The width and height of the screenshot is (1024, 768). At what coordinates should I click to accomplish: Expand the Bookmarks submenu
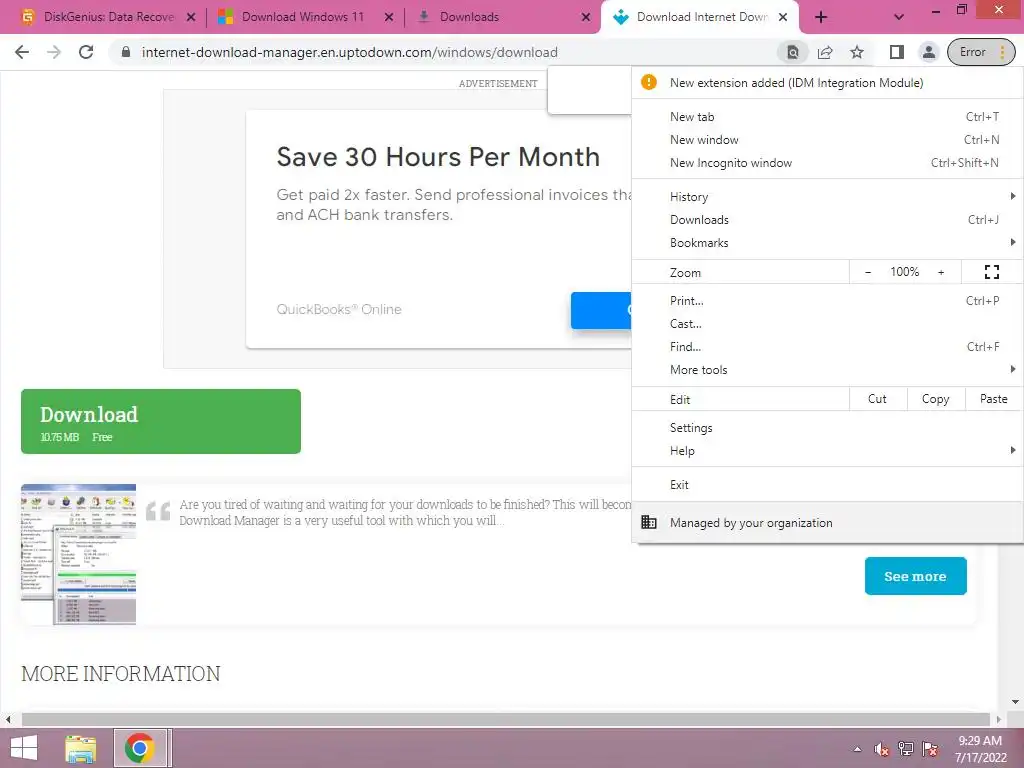(x=827, y=243)
